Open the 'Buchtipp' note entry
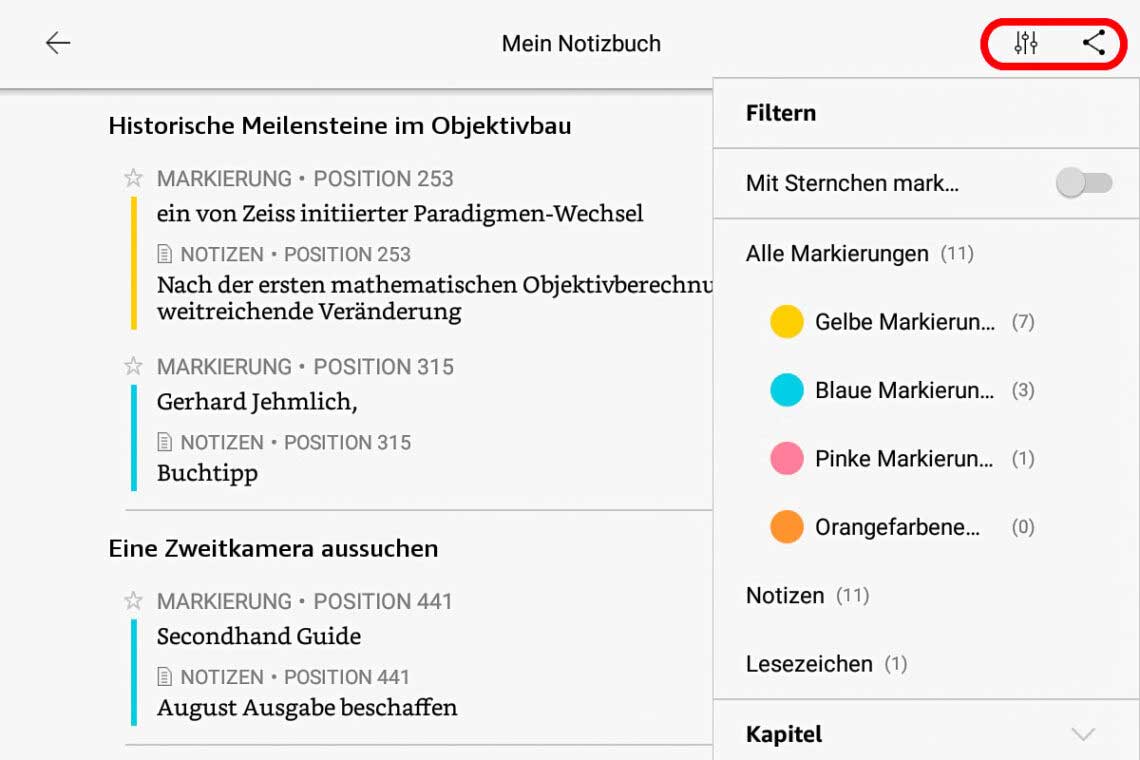Screen dimensions: 1140x760 (207, 473)
